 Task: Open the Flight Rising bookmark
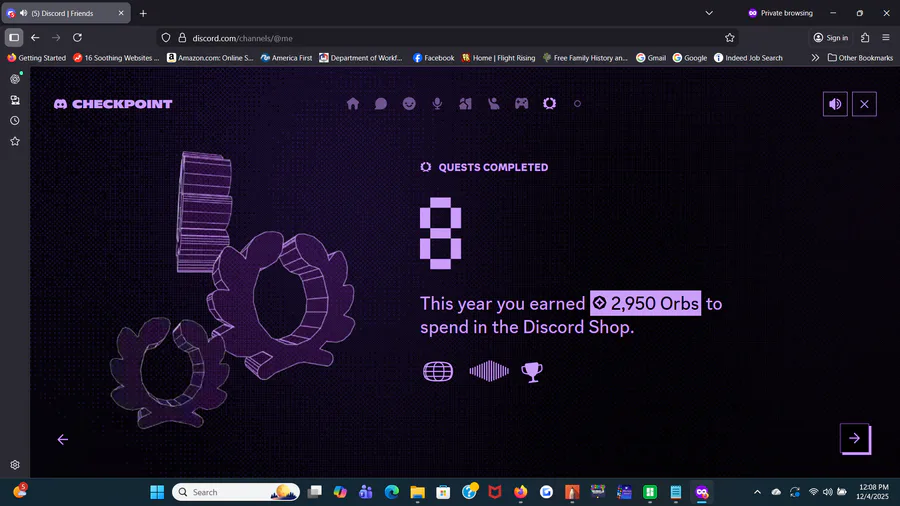498,58
